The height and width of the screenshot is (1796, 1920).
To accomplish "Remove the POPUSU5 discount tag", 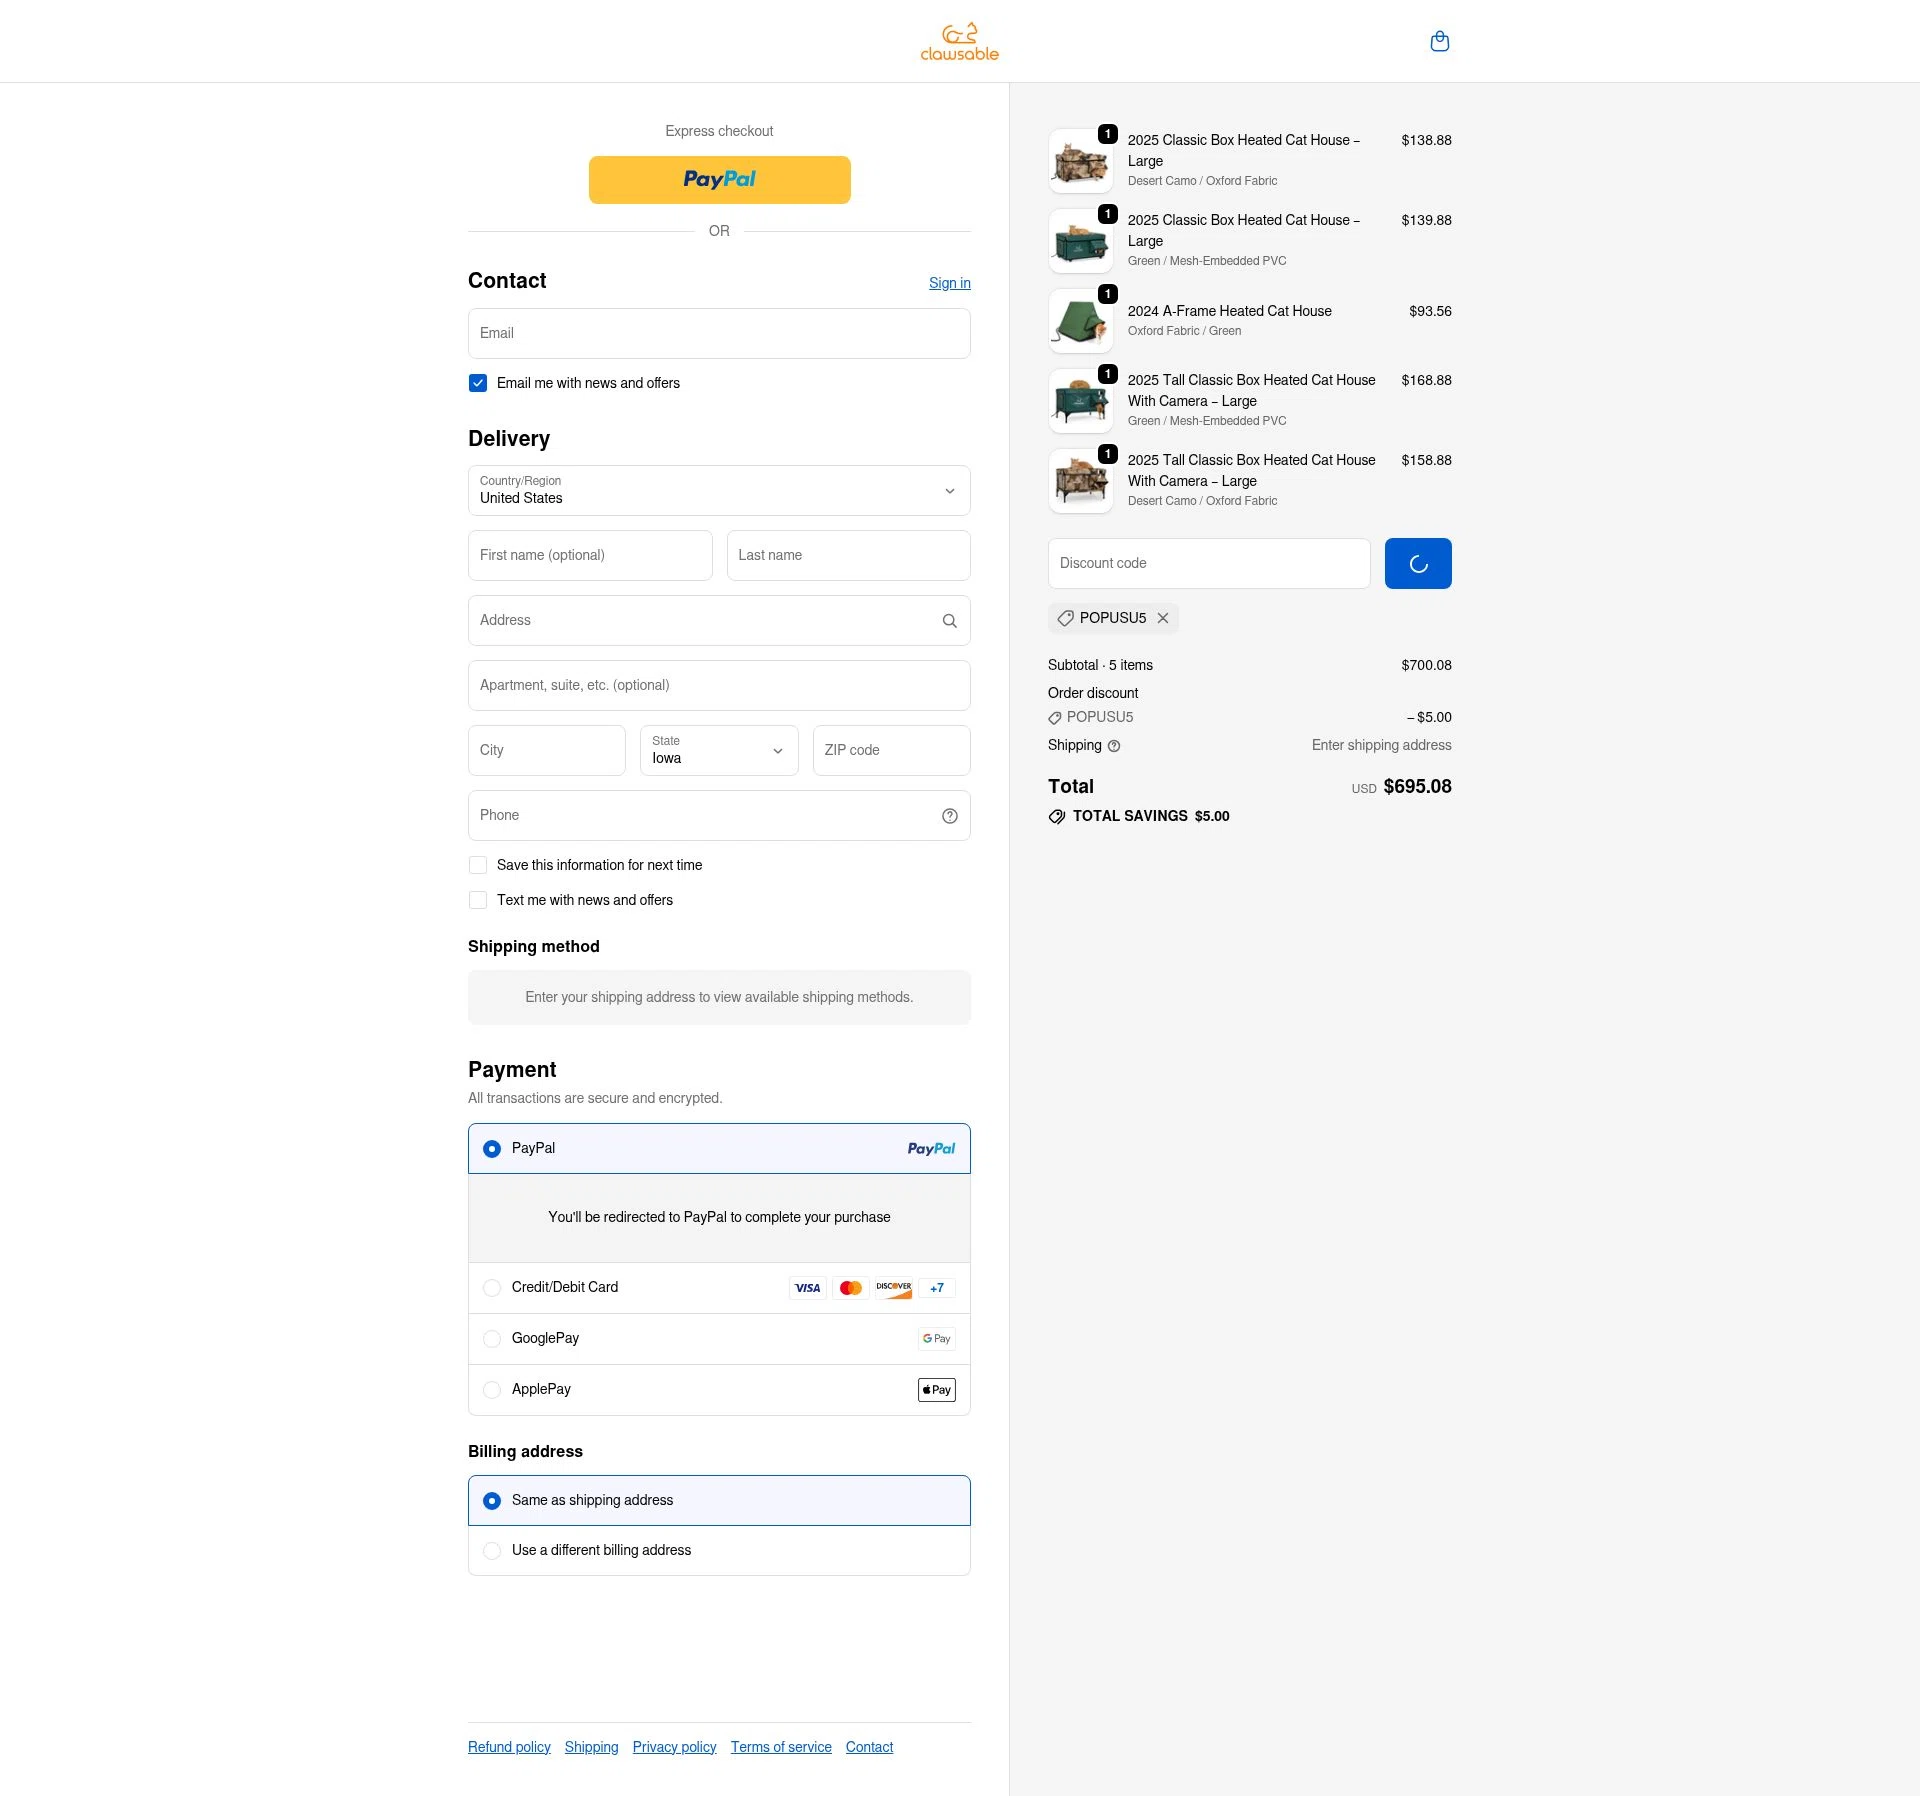I will point(1163,618).
